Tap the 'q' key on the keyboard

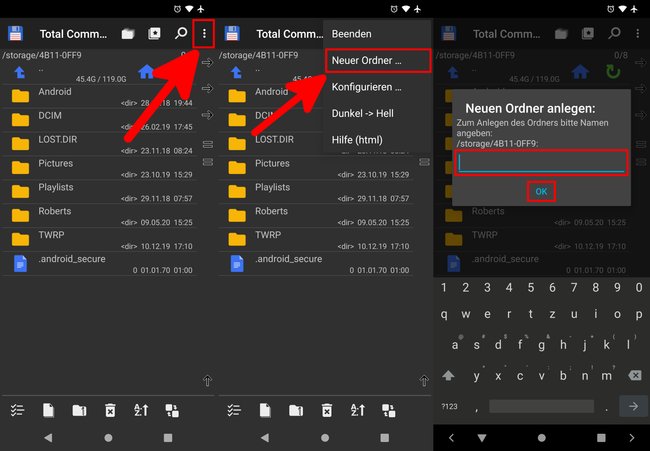click(x=444, y=315)
